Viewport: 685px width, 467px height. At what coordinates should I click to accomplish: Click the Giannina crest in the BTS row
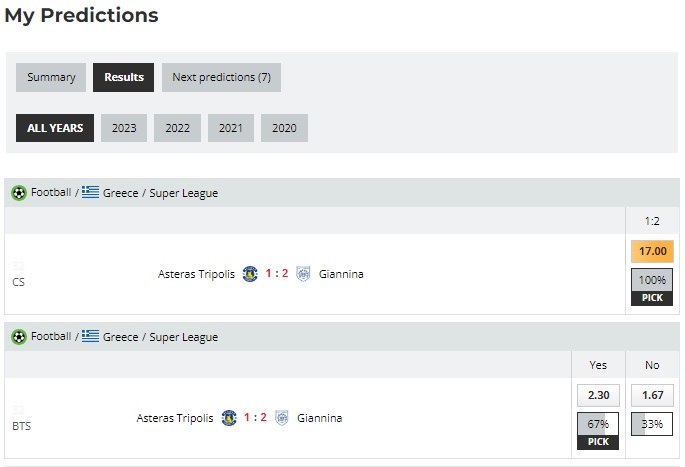click(x=282, y=418)
